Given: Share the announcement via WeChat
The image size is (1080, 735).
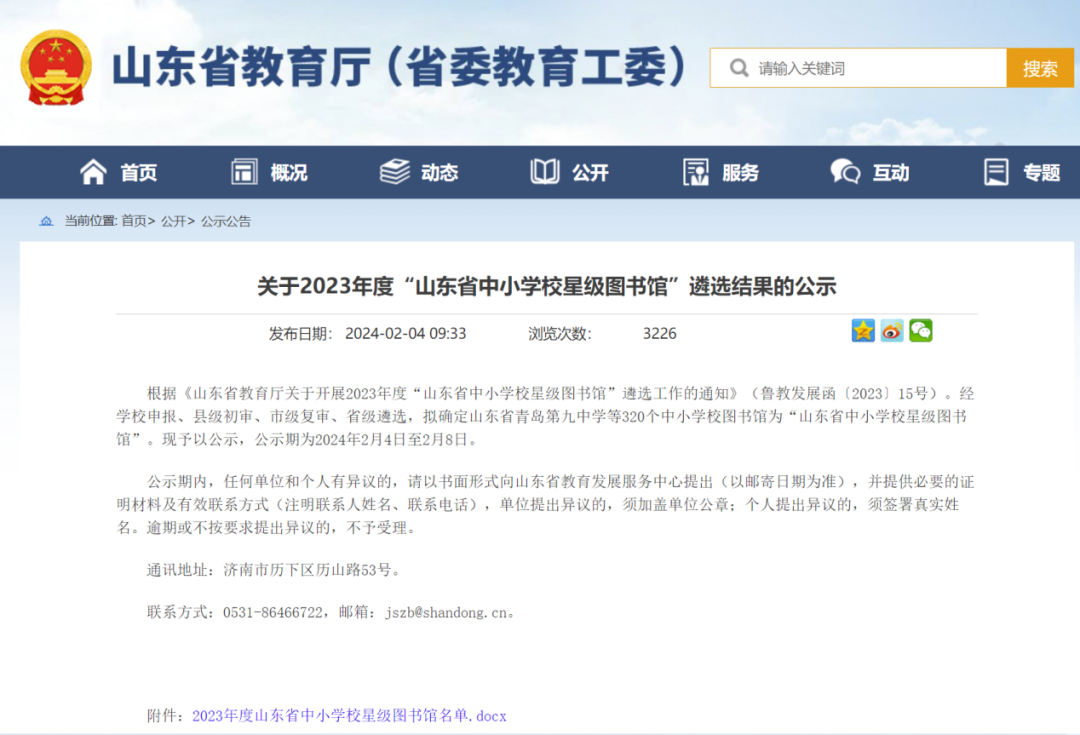Looking at the screenshot, I should (920, 331).
